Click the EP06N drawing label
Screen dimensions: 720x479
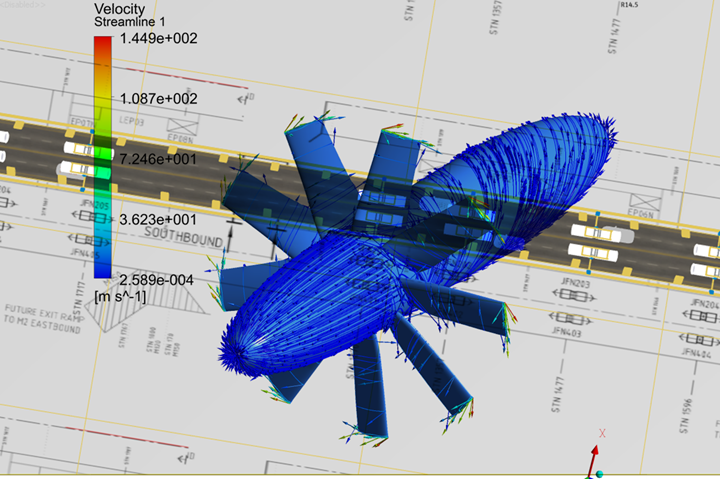click(x=641, y=213)
